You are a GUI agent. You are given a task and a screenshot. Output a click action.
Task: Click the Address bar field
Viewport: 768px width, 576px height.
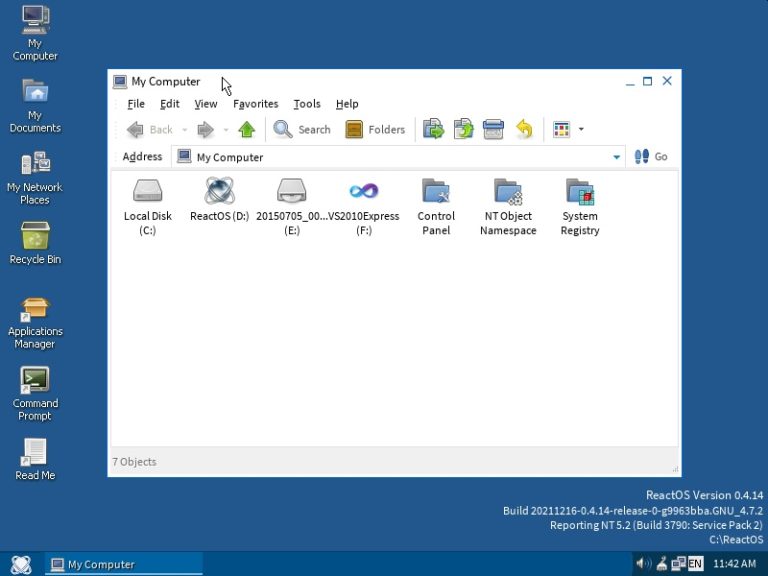398,157
